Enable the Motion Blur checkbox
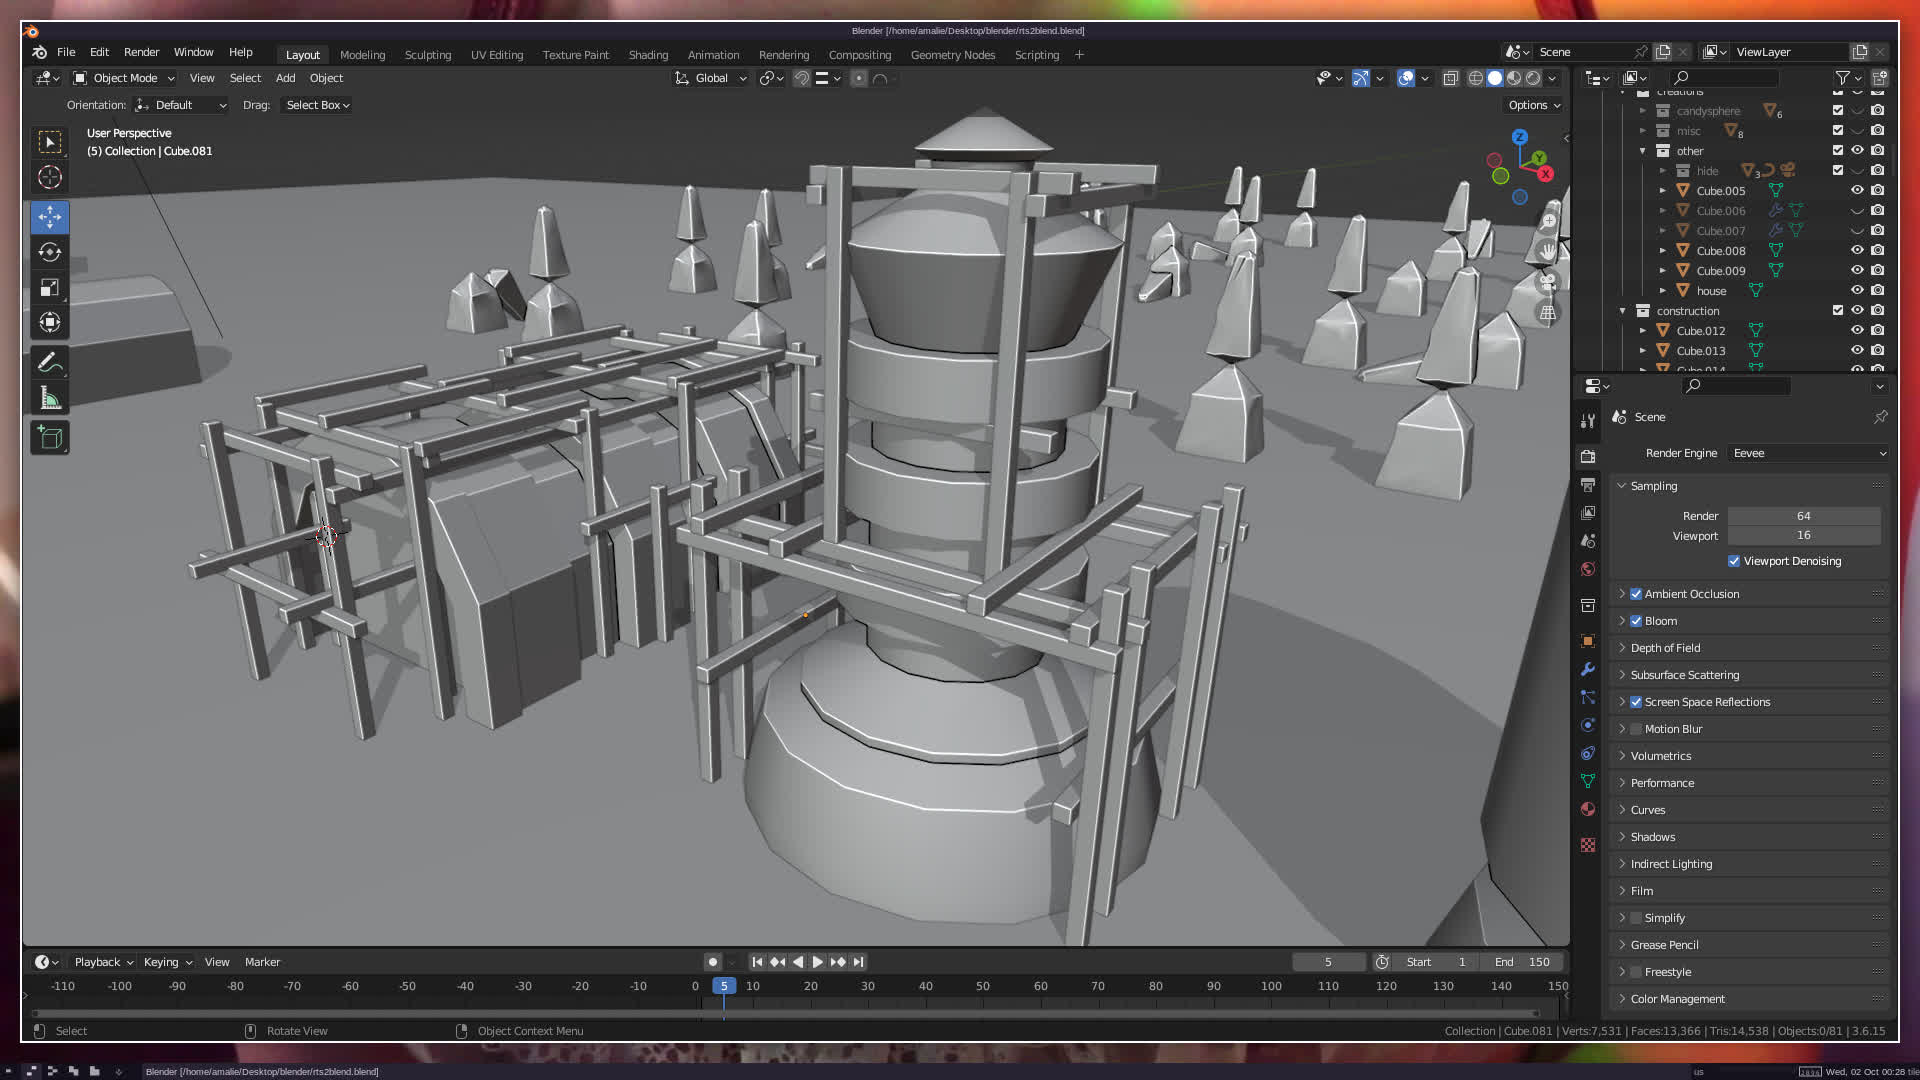The height and width of the screenshot is (1080, 1920). point(1636,729)
